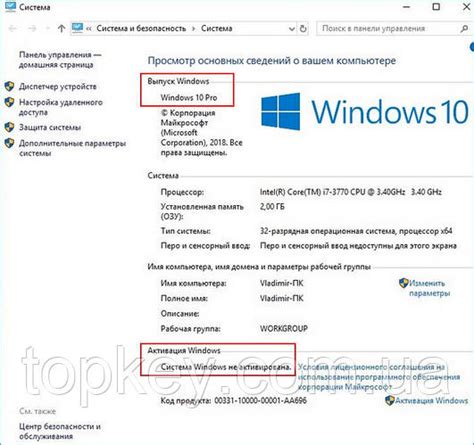
Task: Open the recent locations dropdown arrow
Action: [47, 29]
